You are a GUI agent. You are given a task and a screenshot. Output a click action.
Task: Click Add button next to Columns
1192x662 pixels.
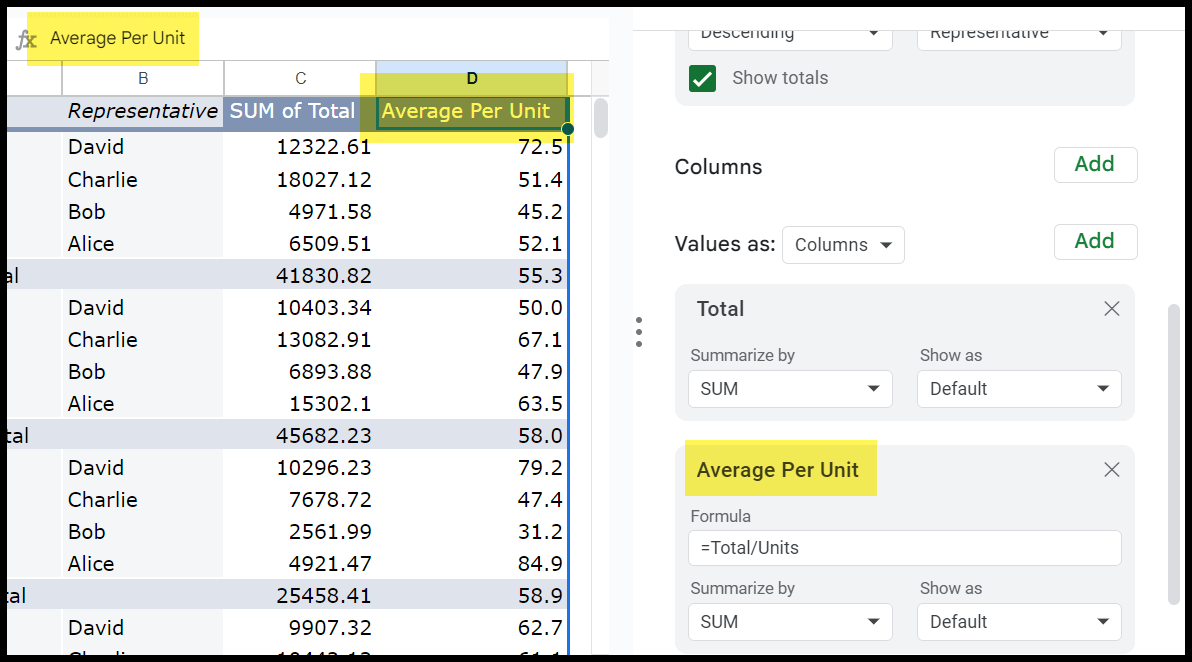[1095, 164]
